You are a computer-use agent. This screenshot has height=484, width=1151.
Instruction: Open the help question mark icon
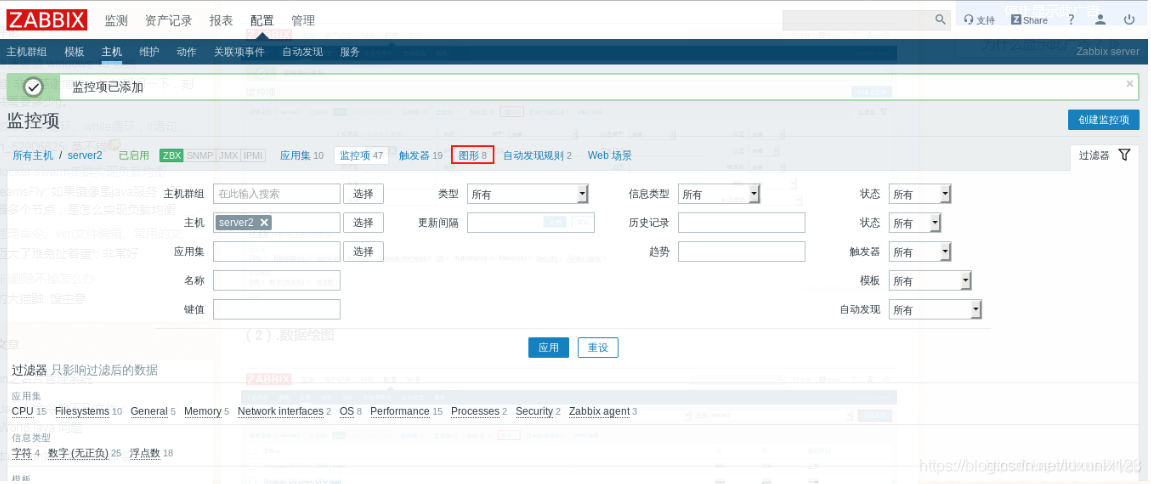click(1072, 20)
